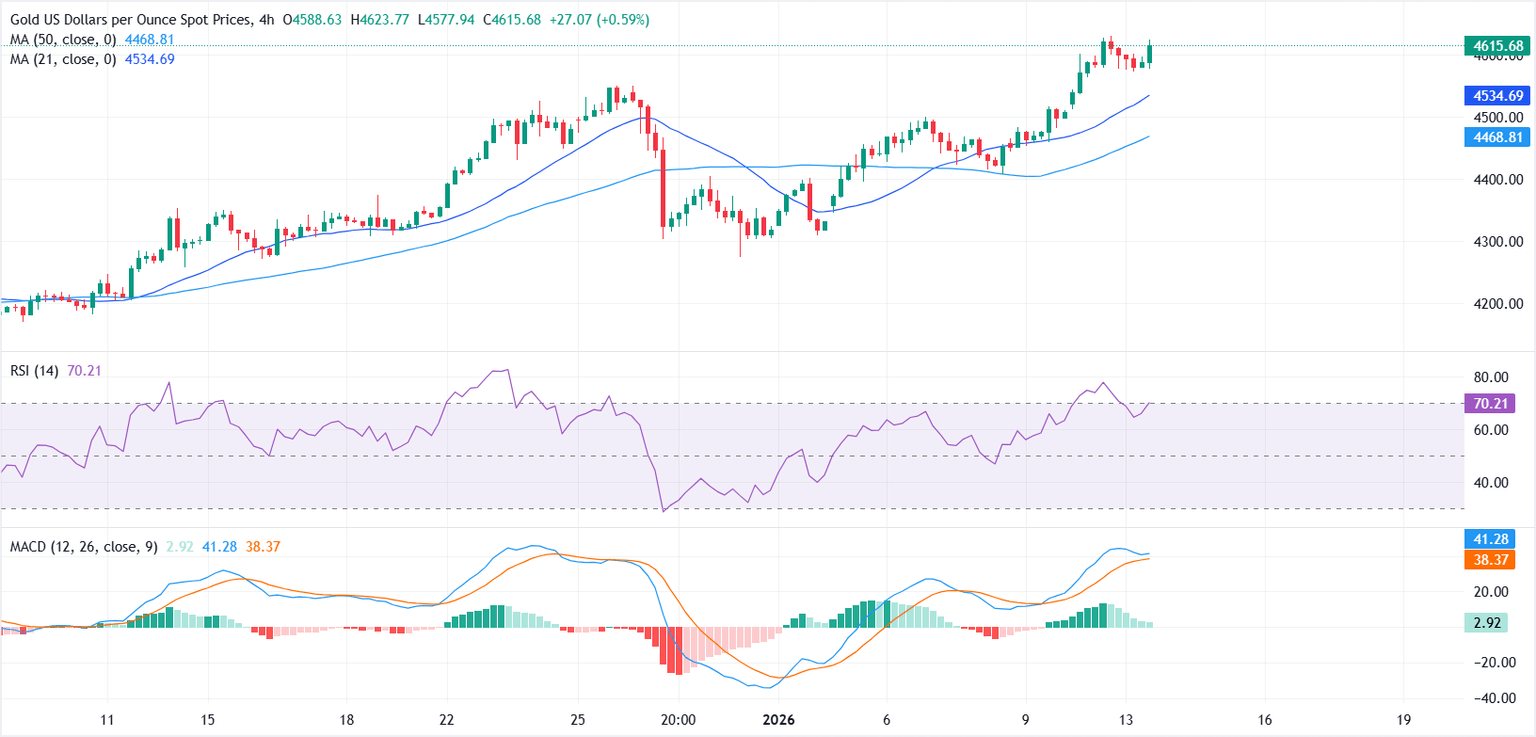Click the orange 38.37 signal value tag

point(1496,559)
